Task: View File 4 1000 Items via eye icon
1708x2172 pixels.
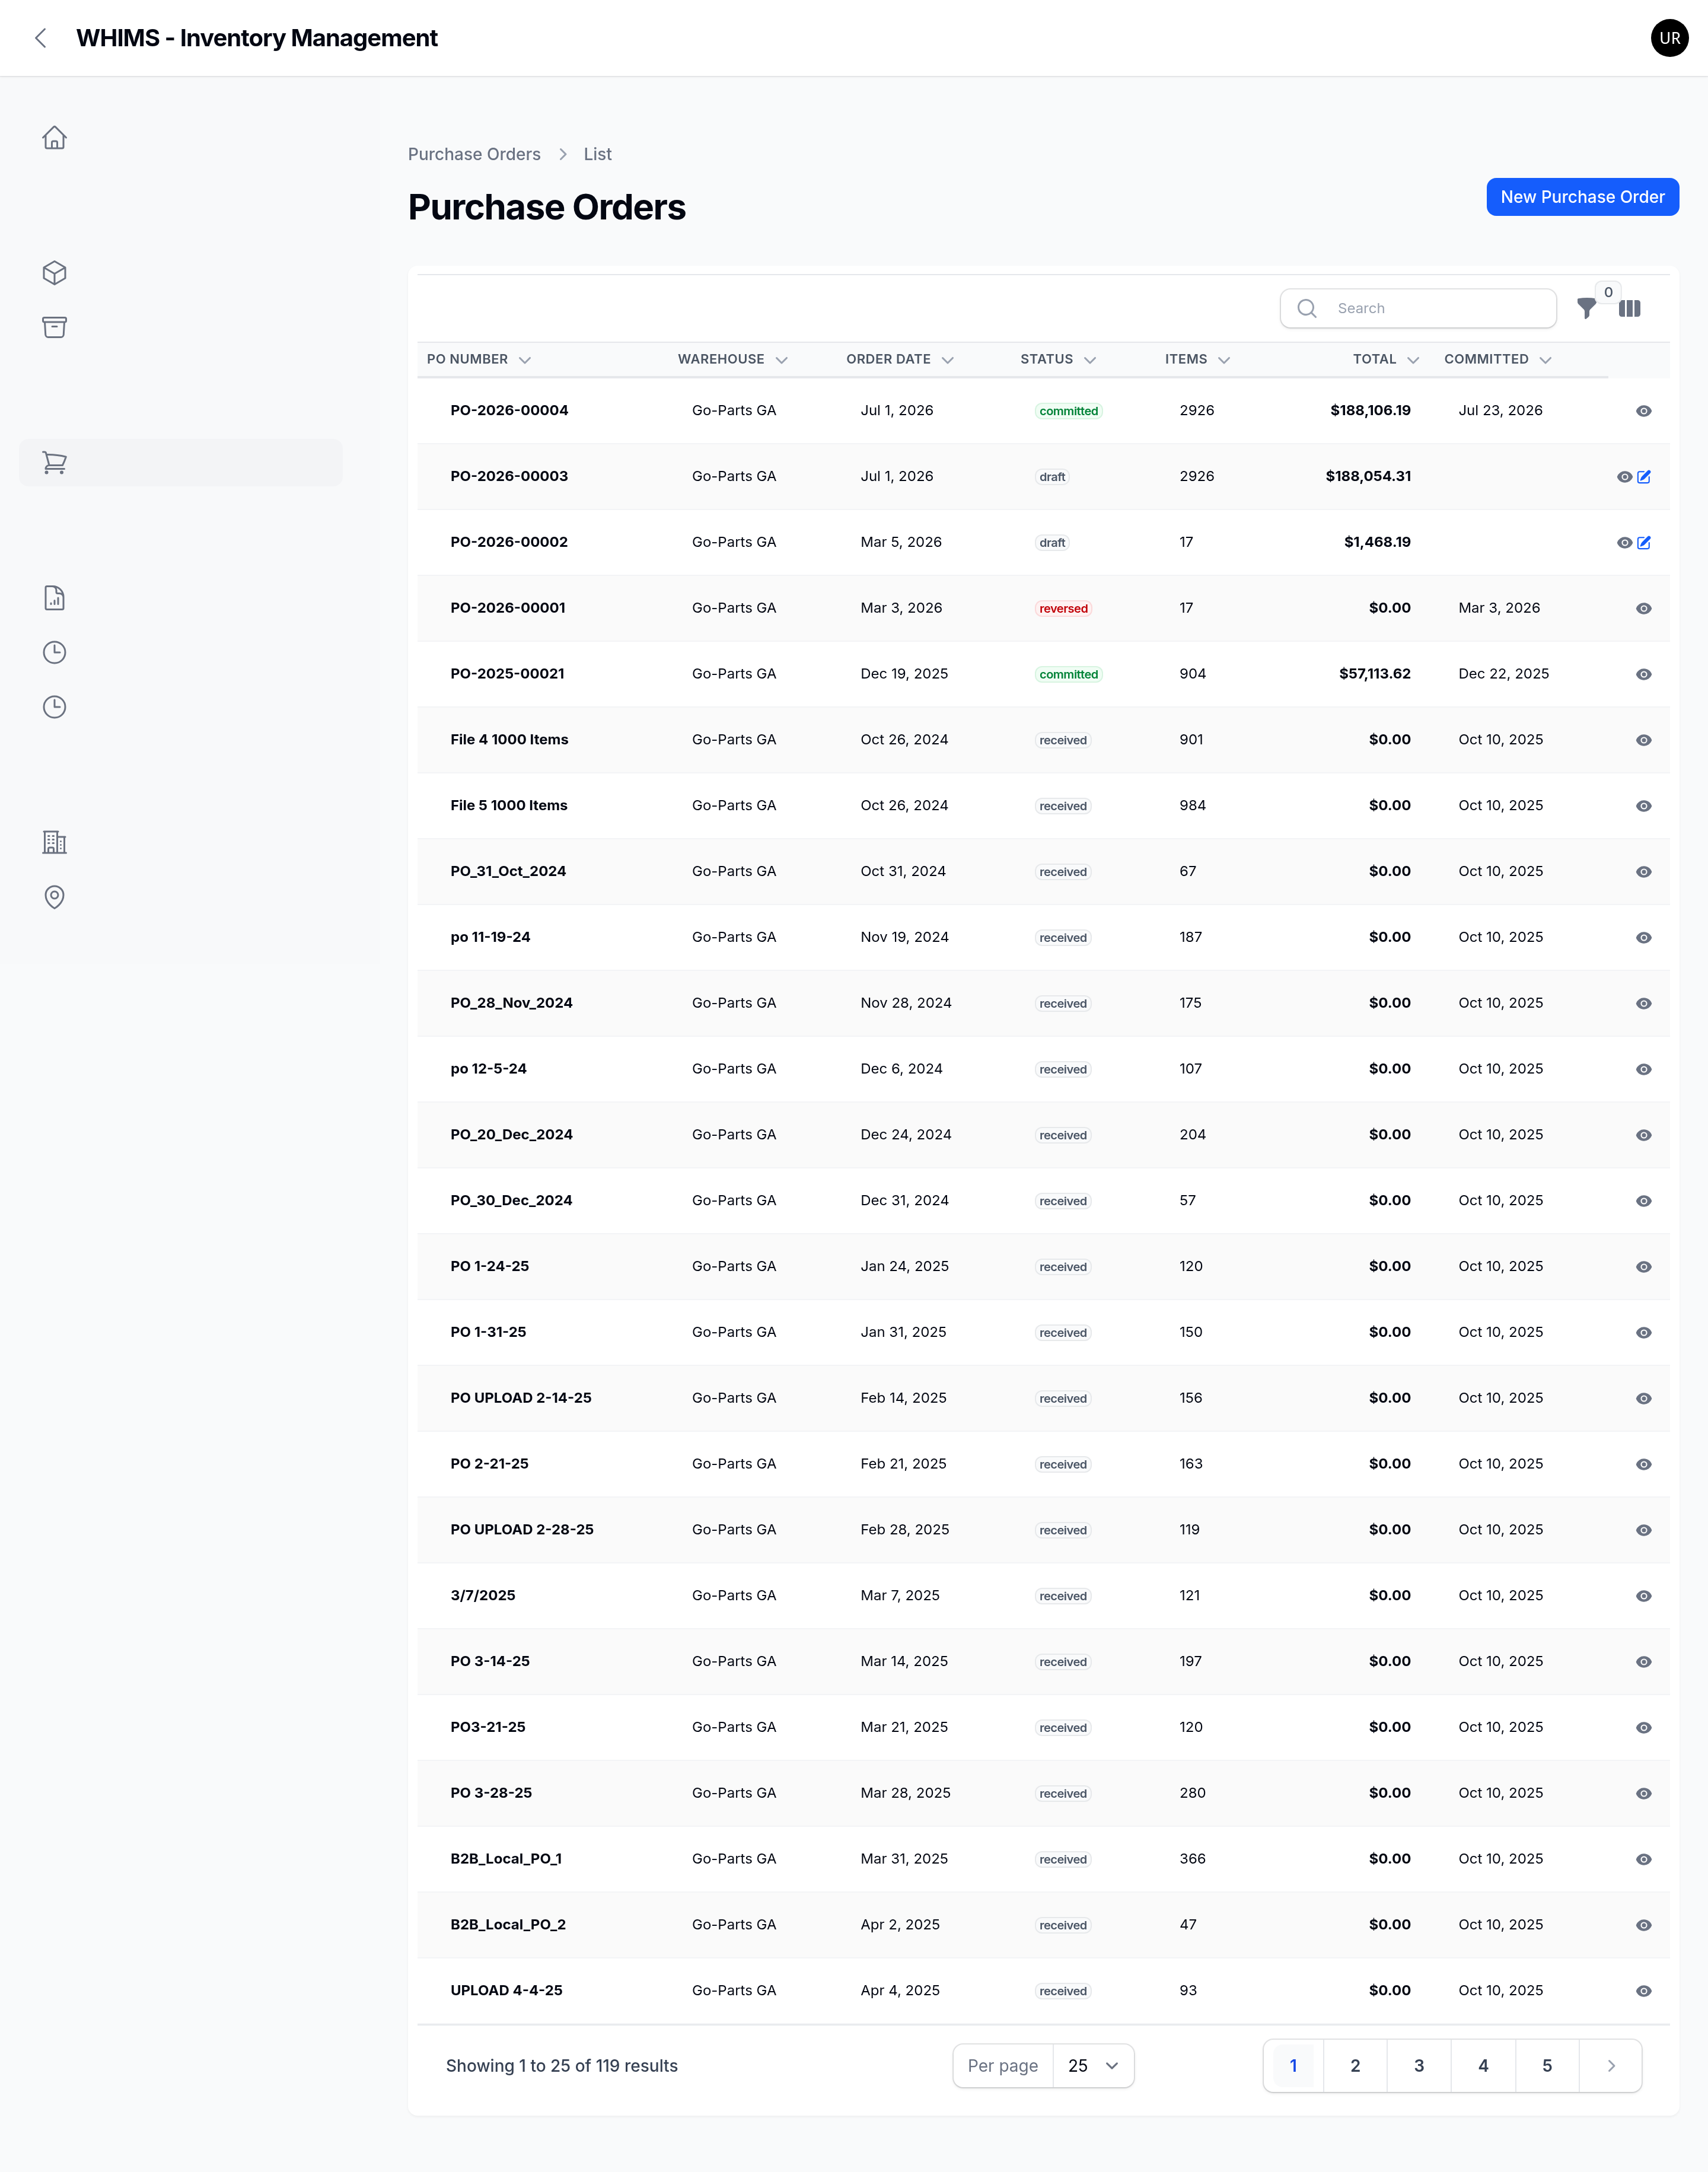Action: [1643, 741]
